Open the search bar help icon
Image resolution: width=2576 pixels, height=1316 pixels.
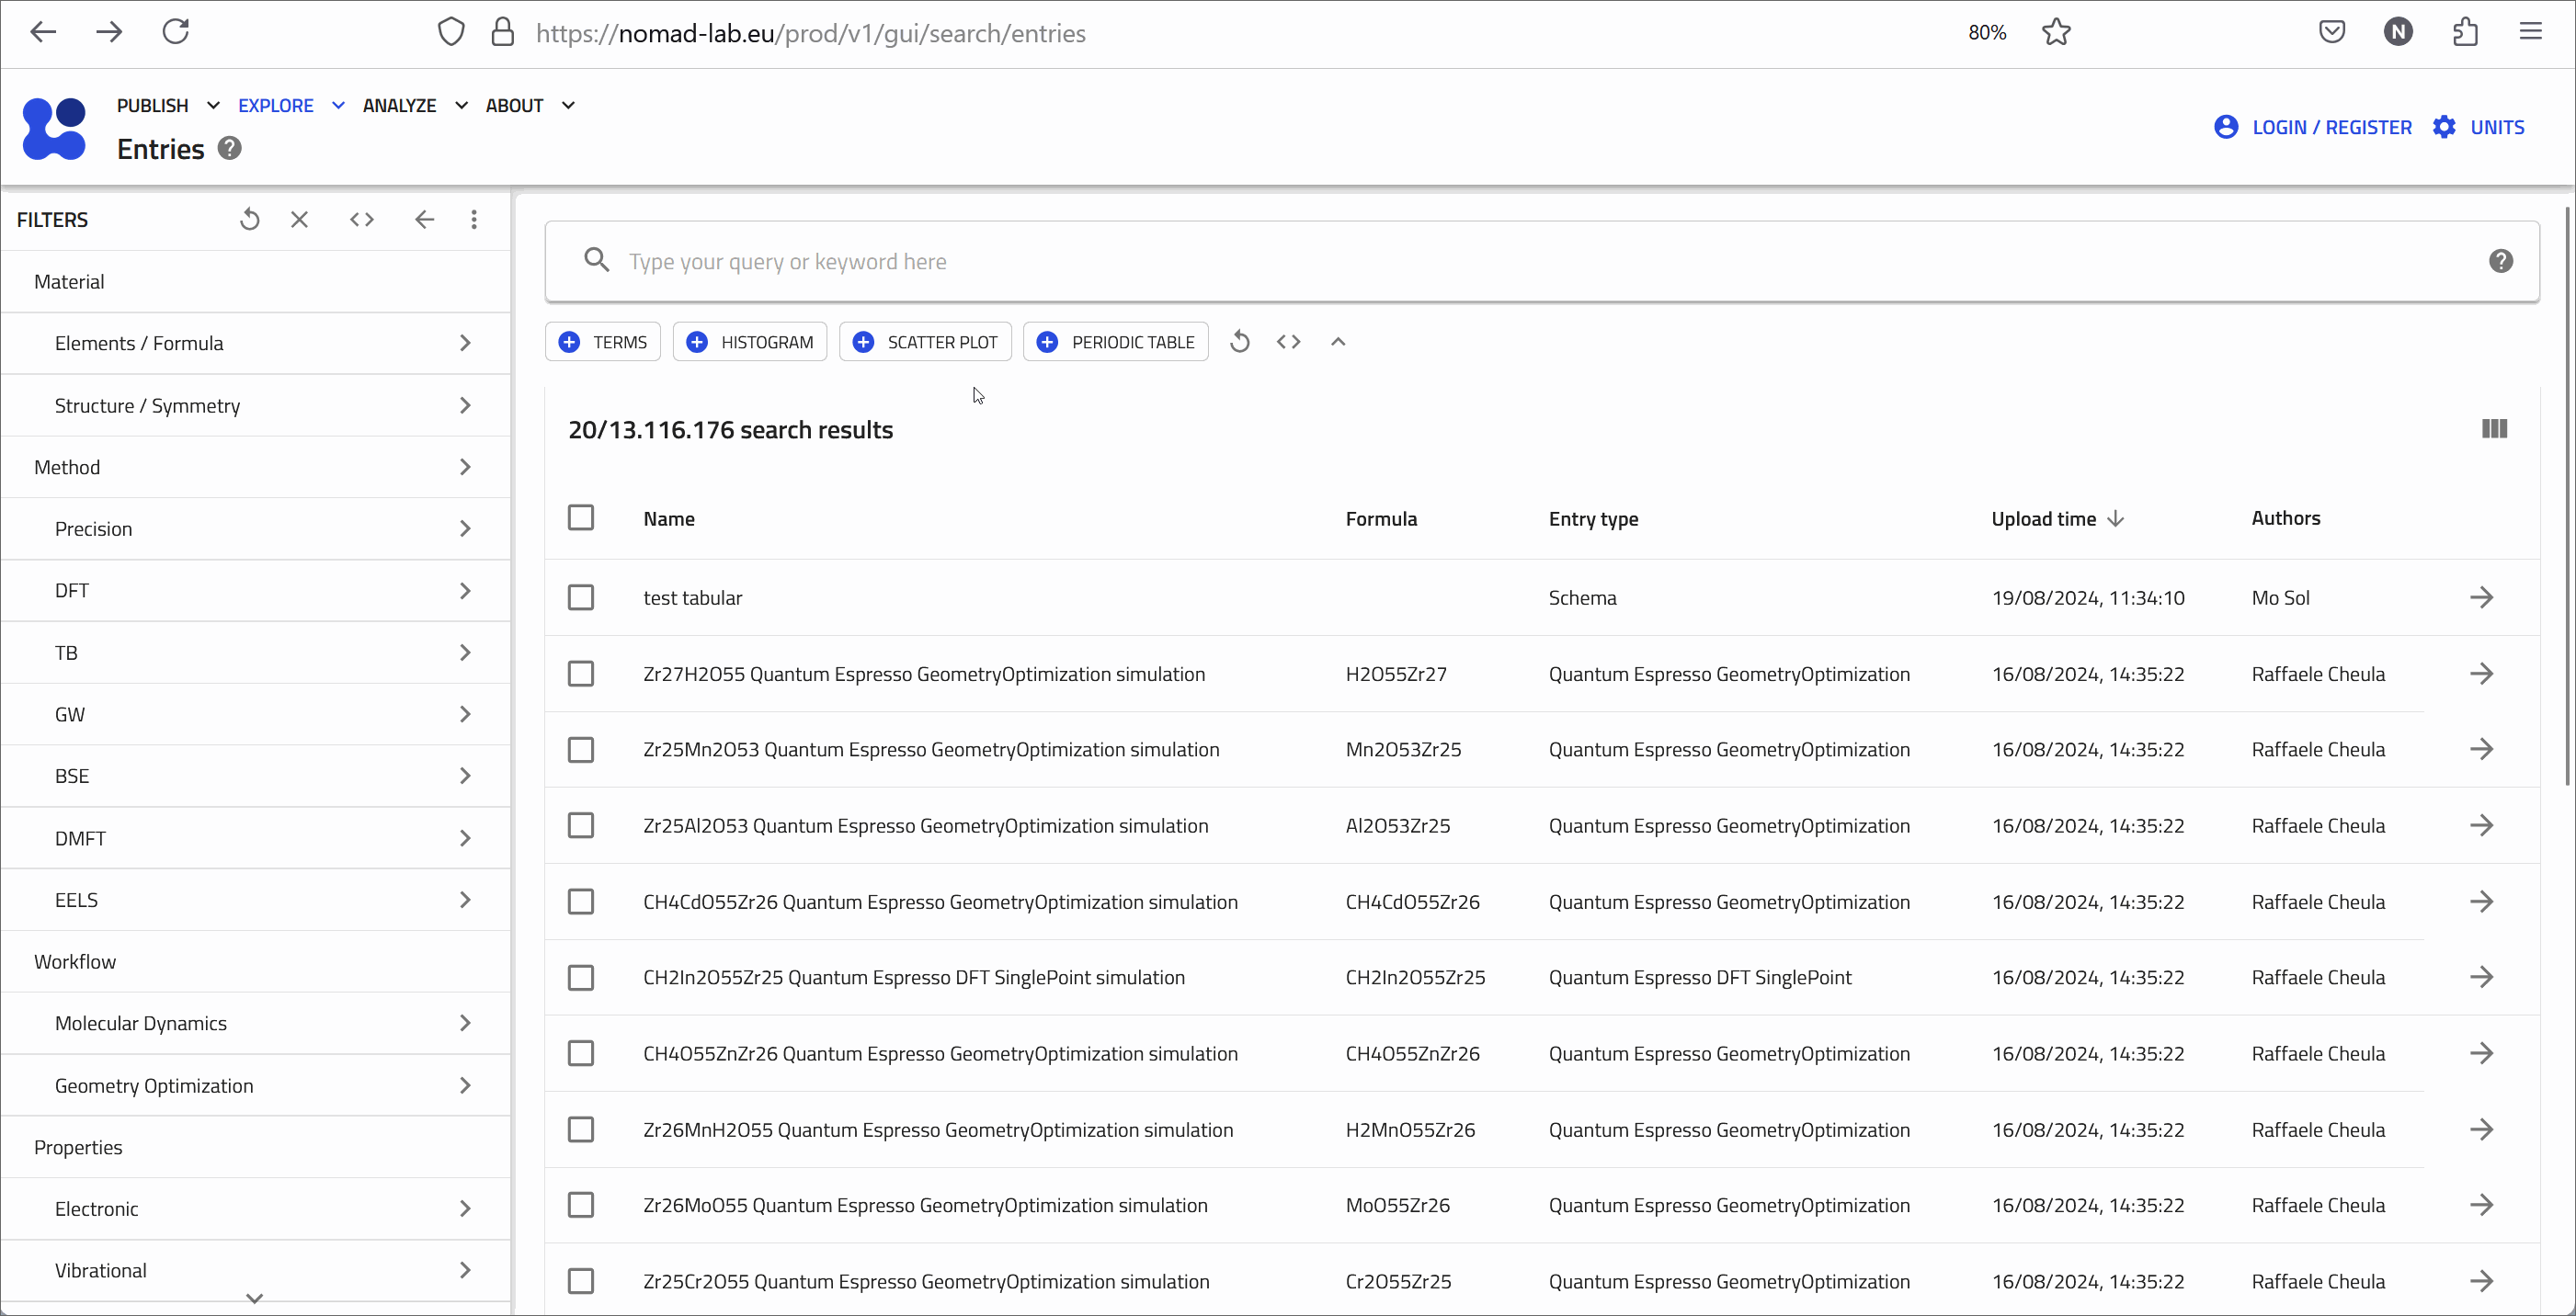tap(2500, 261)
